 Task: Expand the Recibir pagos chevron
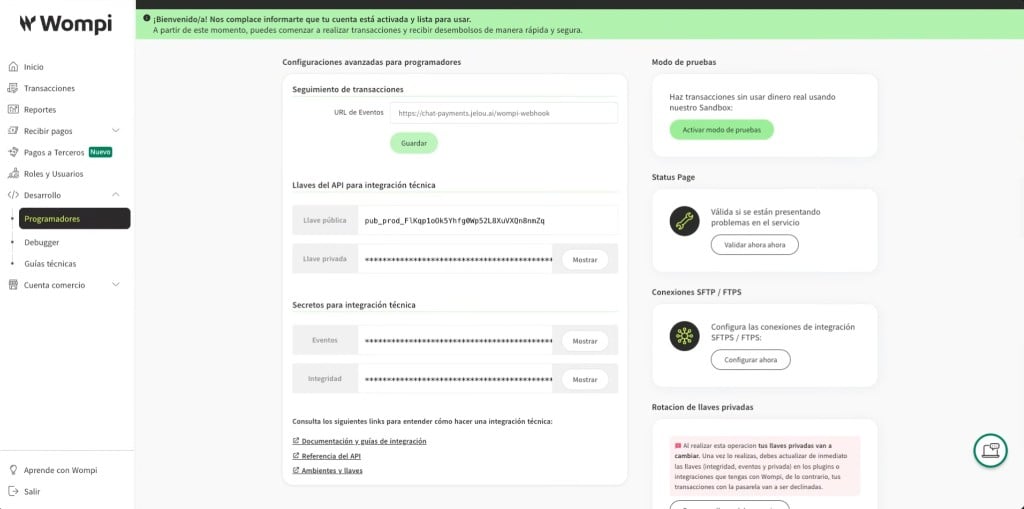tap(116, 131)
